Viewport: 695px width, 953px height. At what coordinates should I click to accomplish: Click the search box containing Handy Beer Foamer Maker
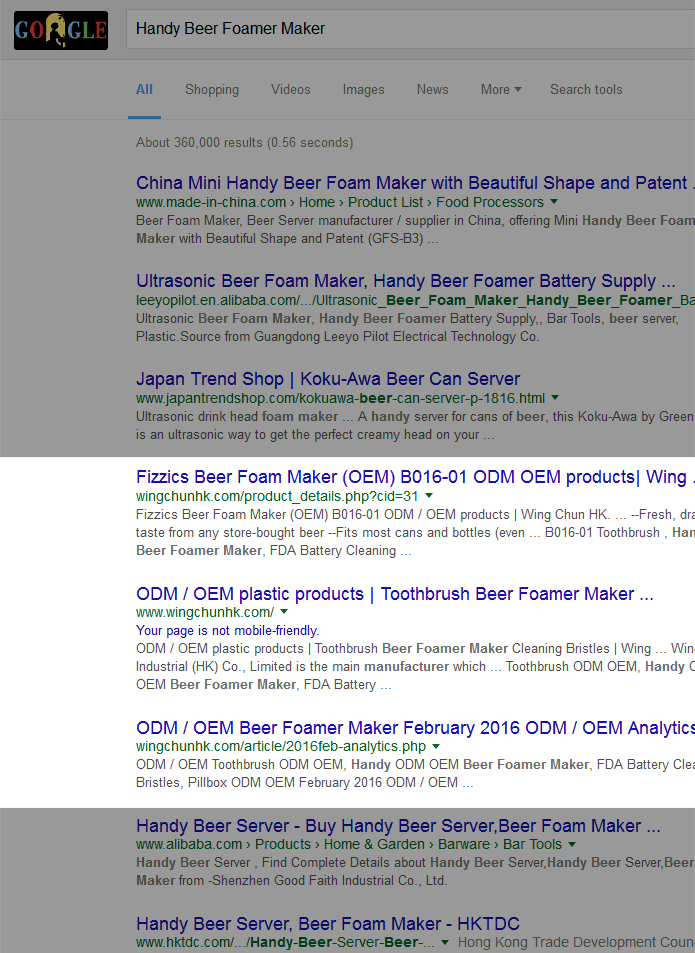(x=410, y=29)
